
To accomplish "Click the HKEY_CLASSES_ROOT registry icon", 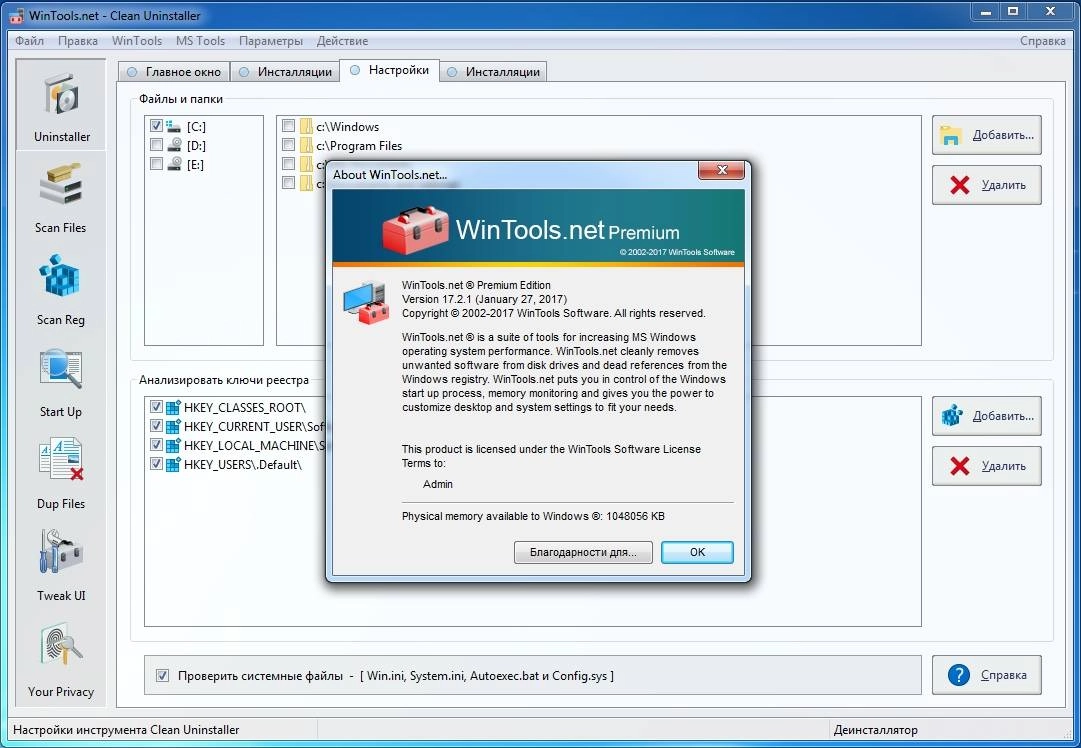I will coord(174,407).
